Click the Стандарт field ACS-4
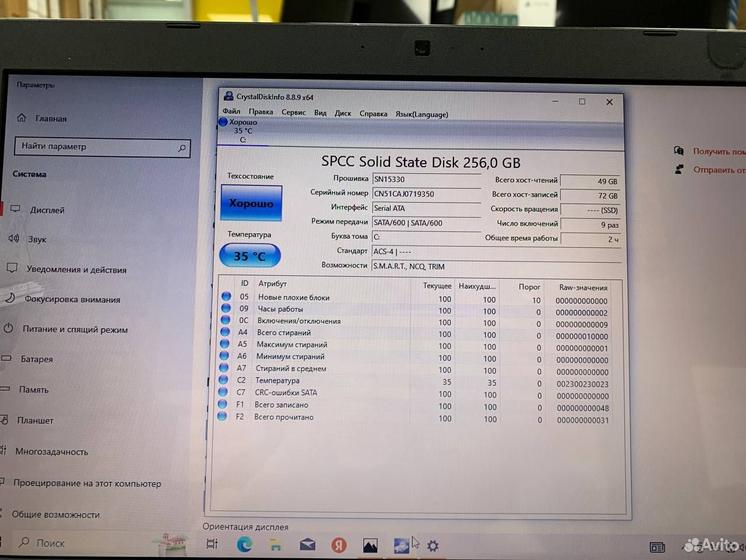Image resolution: width=746 pixels, height=560 pixels. tap(496, 251)
